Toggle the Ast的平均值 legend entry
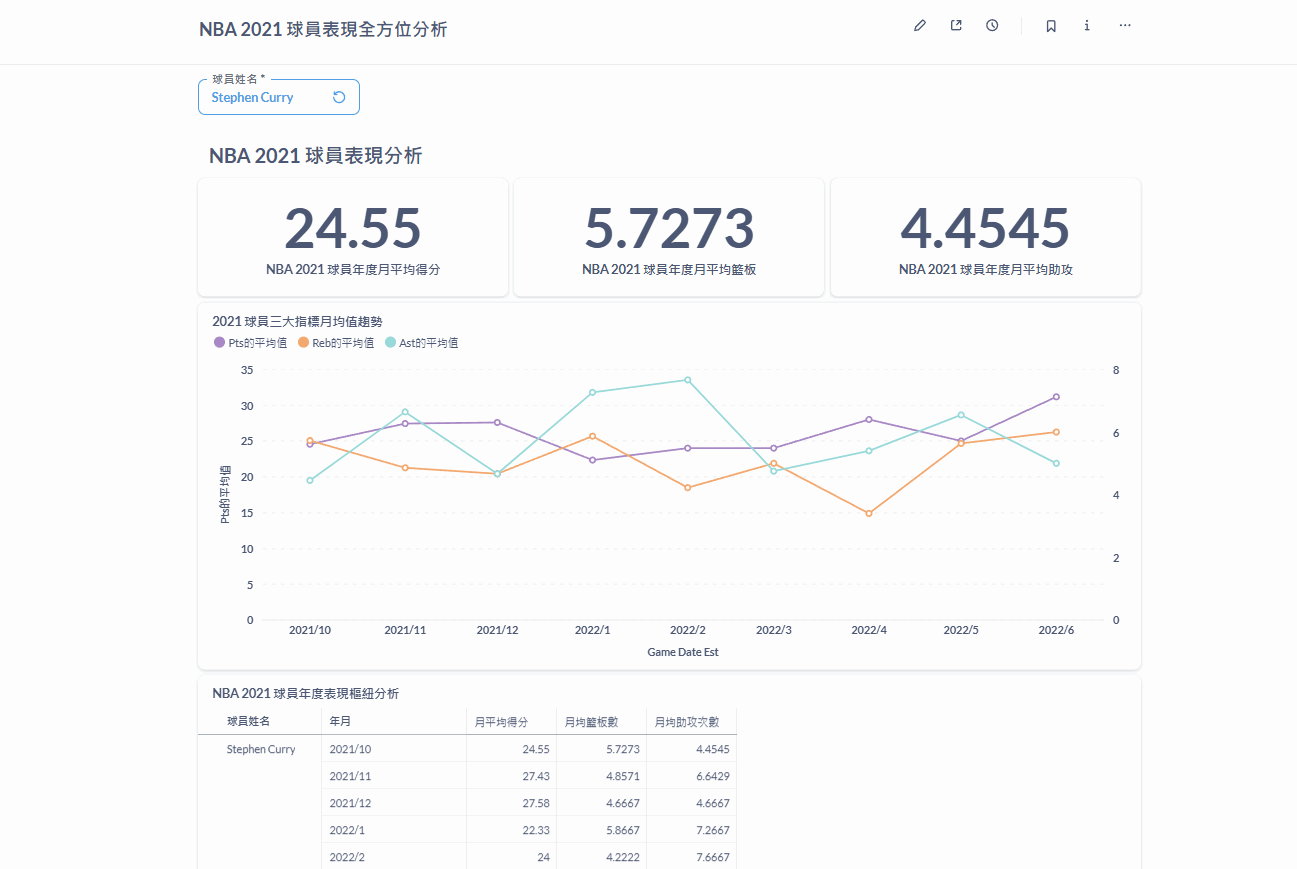The width and height of the screenshot is (1297, 869). tap(421, 343)
